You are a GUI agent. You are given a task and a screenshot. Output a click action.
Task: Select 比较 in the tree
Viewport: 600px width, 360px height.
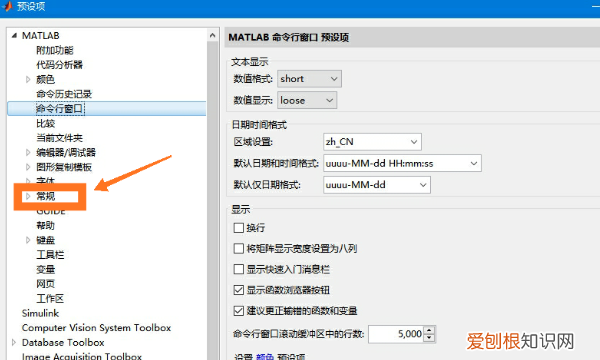pos(46,123)
